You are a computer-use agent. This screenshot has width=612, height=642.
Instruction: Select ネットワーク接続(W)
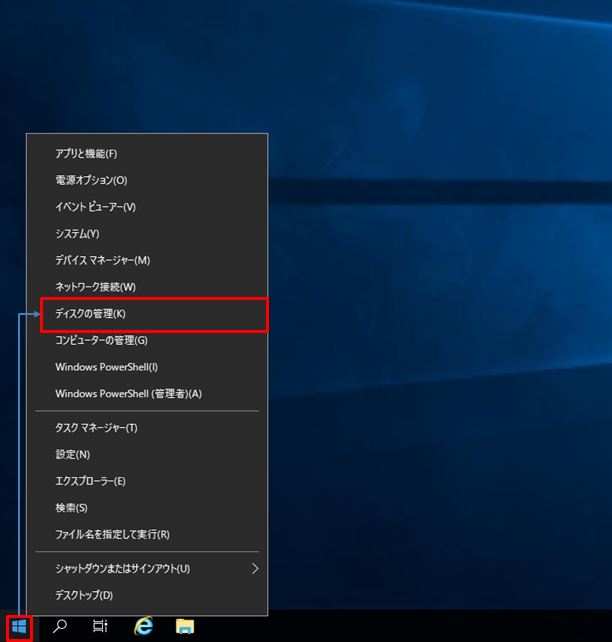pyautogui.click(x=147, y=287)
